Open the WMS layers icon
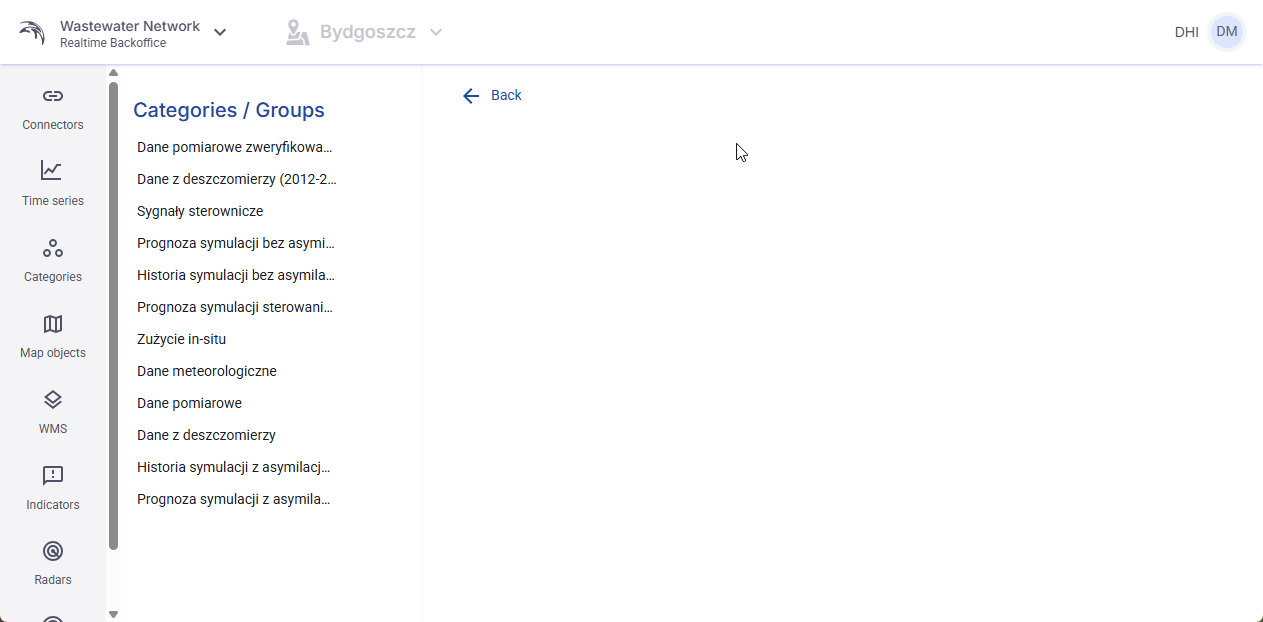 [53, 400]
